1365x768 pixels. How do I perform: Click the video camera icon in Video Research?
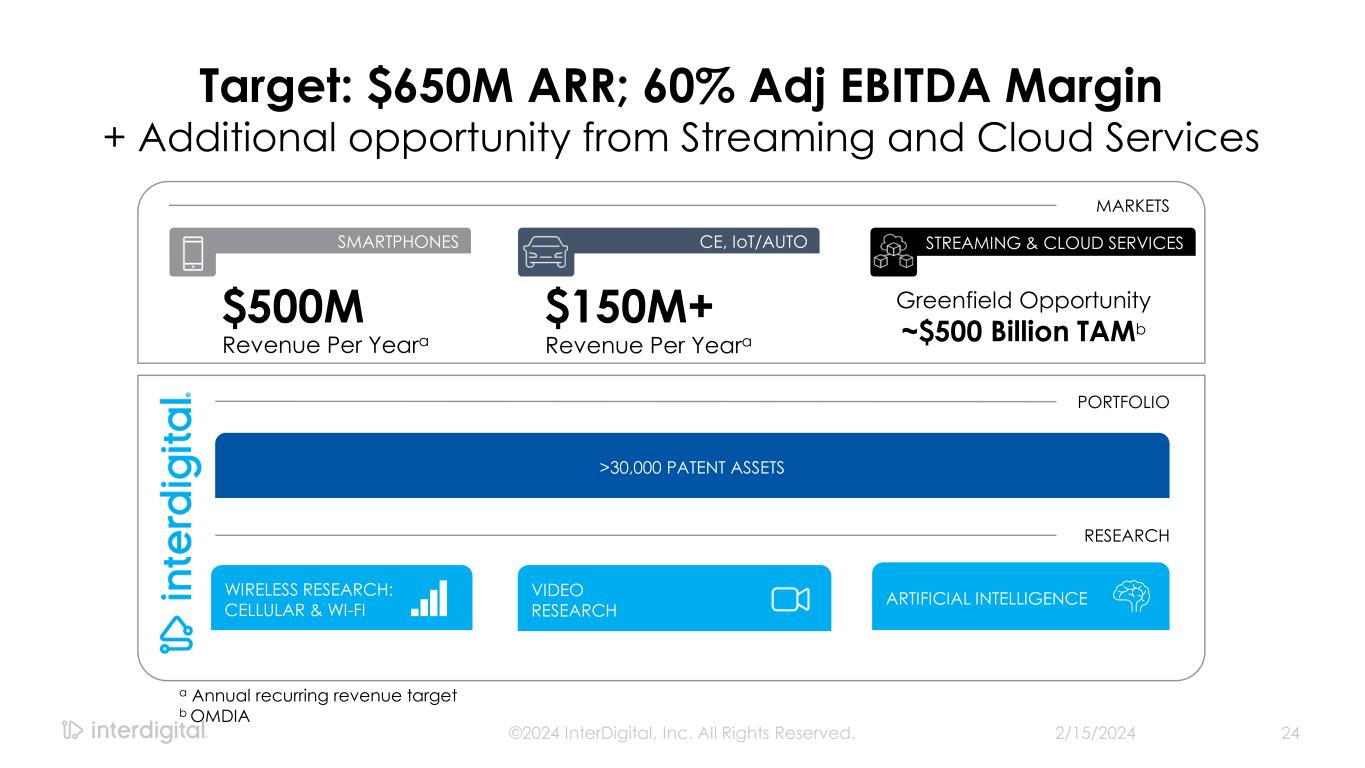pos(789,598)
